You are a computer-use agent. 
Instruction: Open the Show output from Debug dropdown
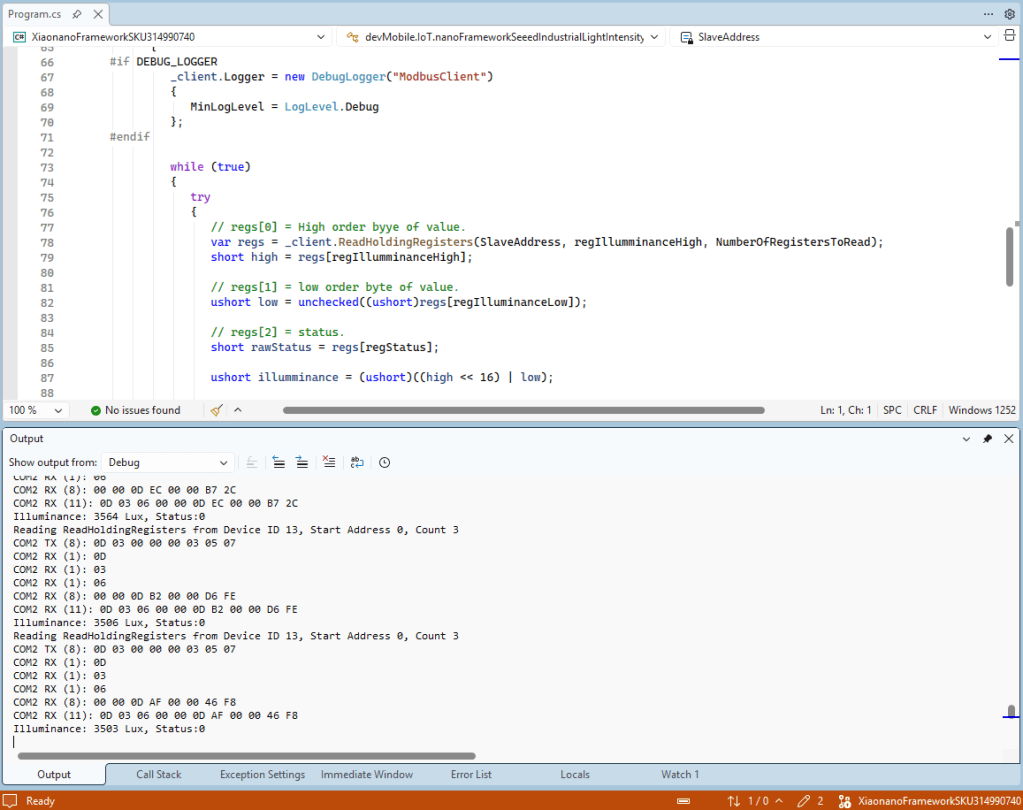[x=169, y=462]
